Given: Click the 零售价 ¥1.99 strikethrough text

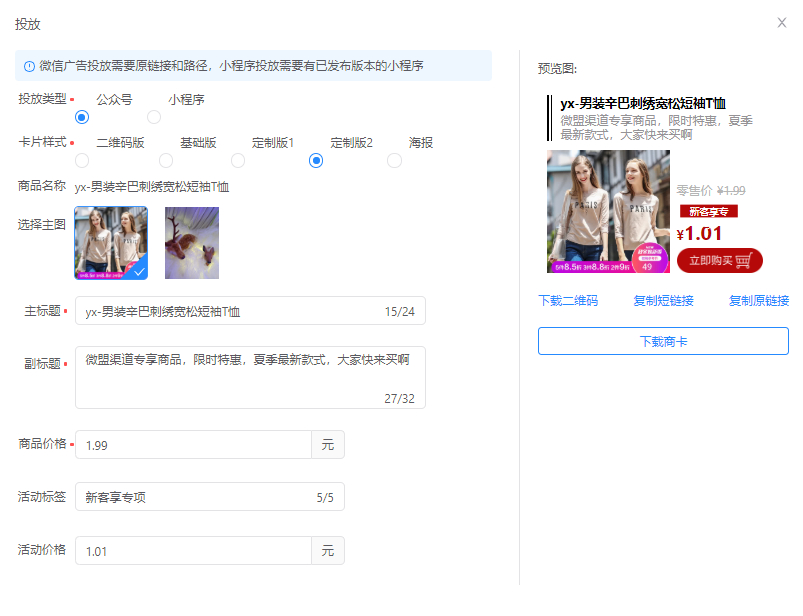Looking at the screenshot, I should 711,190.
